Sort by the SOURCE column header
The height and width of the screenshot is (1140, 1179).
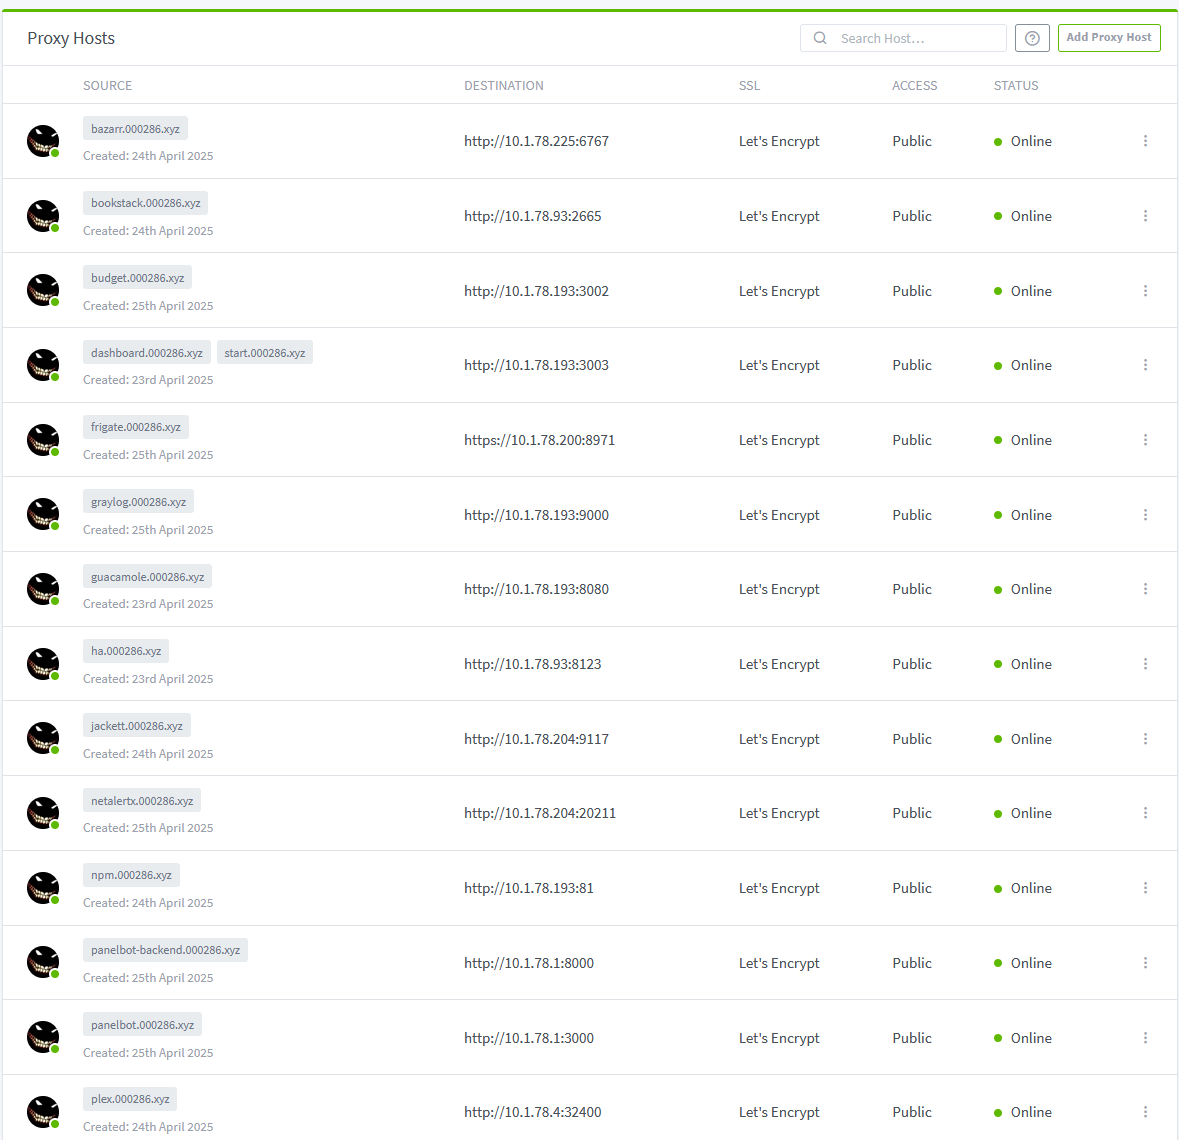tap(108, 86)
